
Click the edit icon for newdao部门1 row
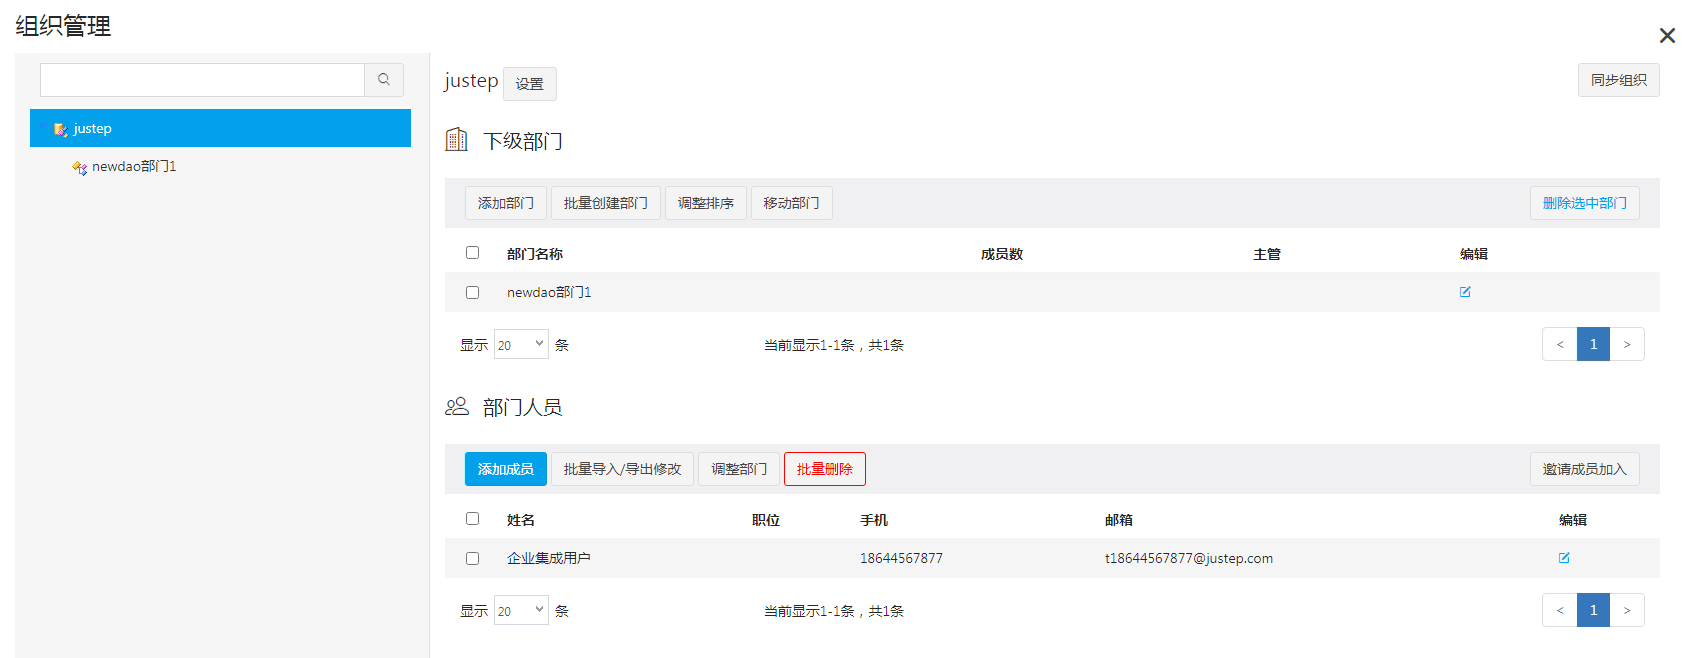[x=1465, y=292]
